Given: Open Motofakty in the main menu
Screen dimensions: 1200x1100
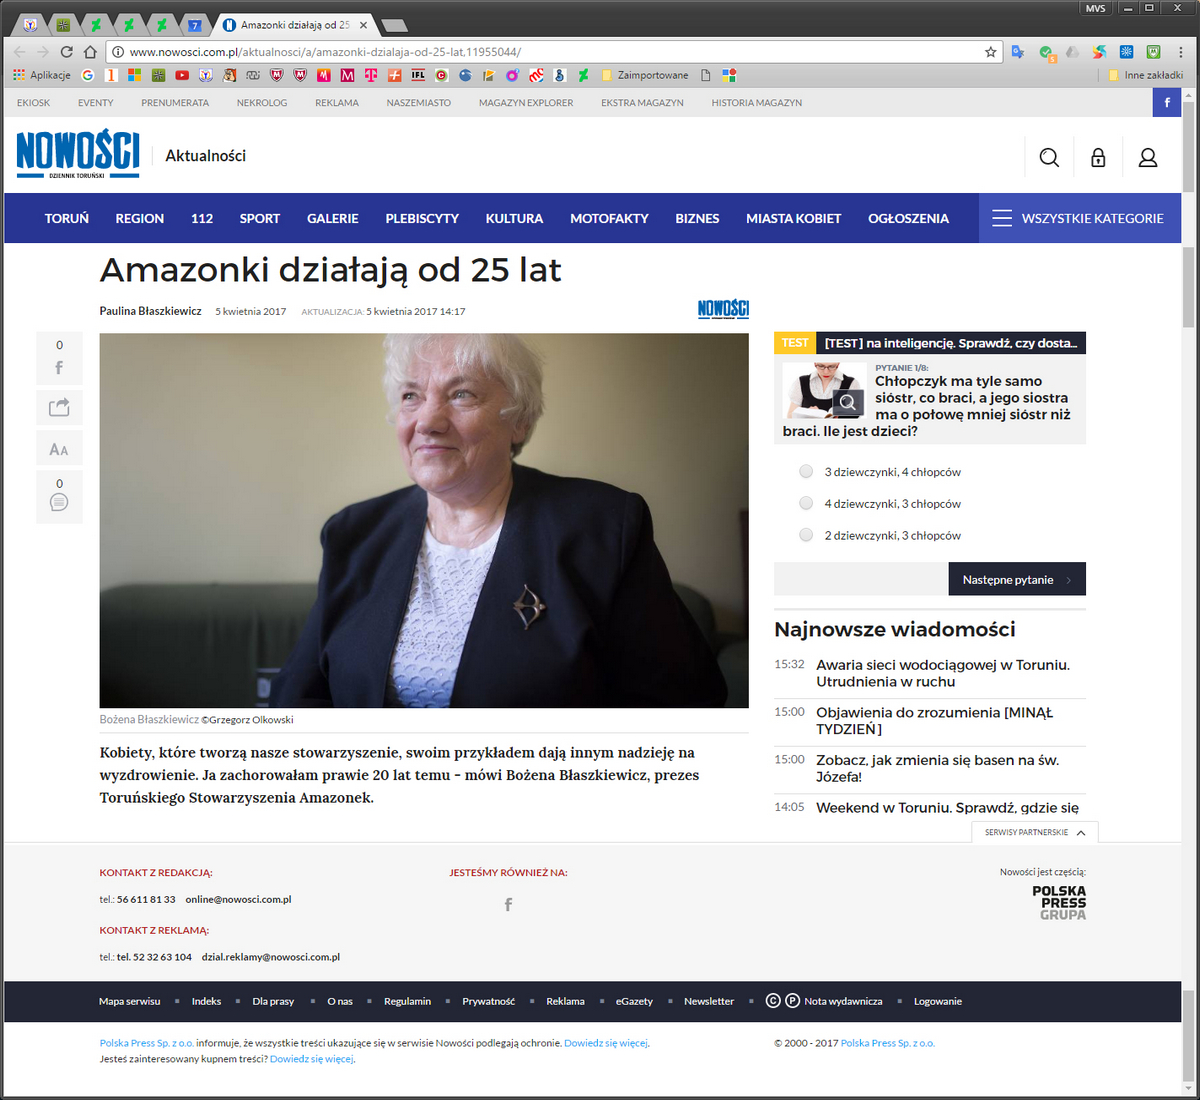Looking at the screenshot, I should pyautogui.click(x=609, y=218).
